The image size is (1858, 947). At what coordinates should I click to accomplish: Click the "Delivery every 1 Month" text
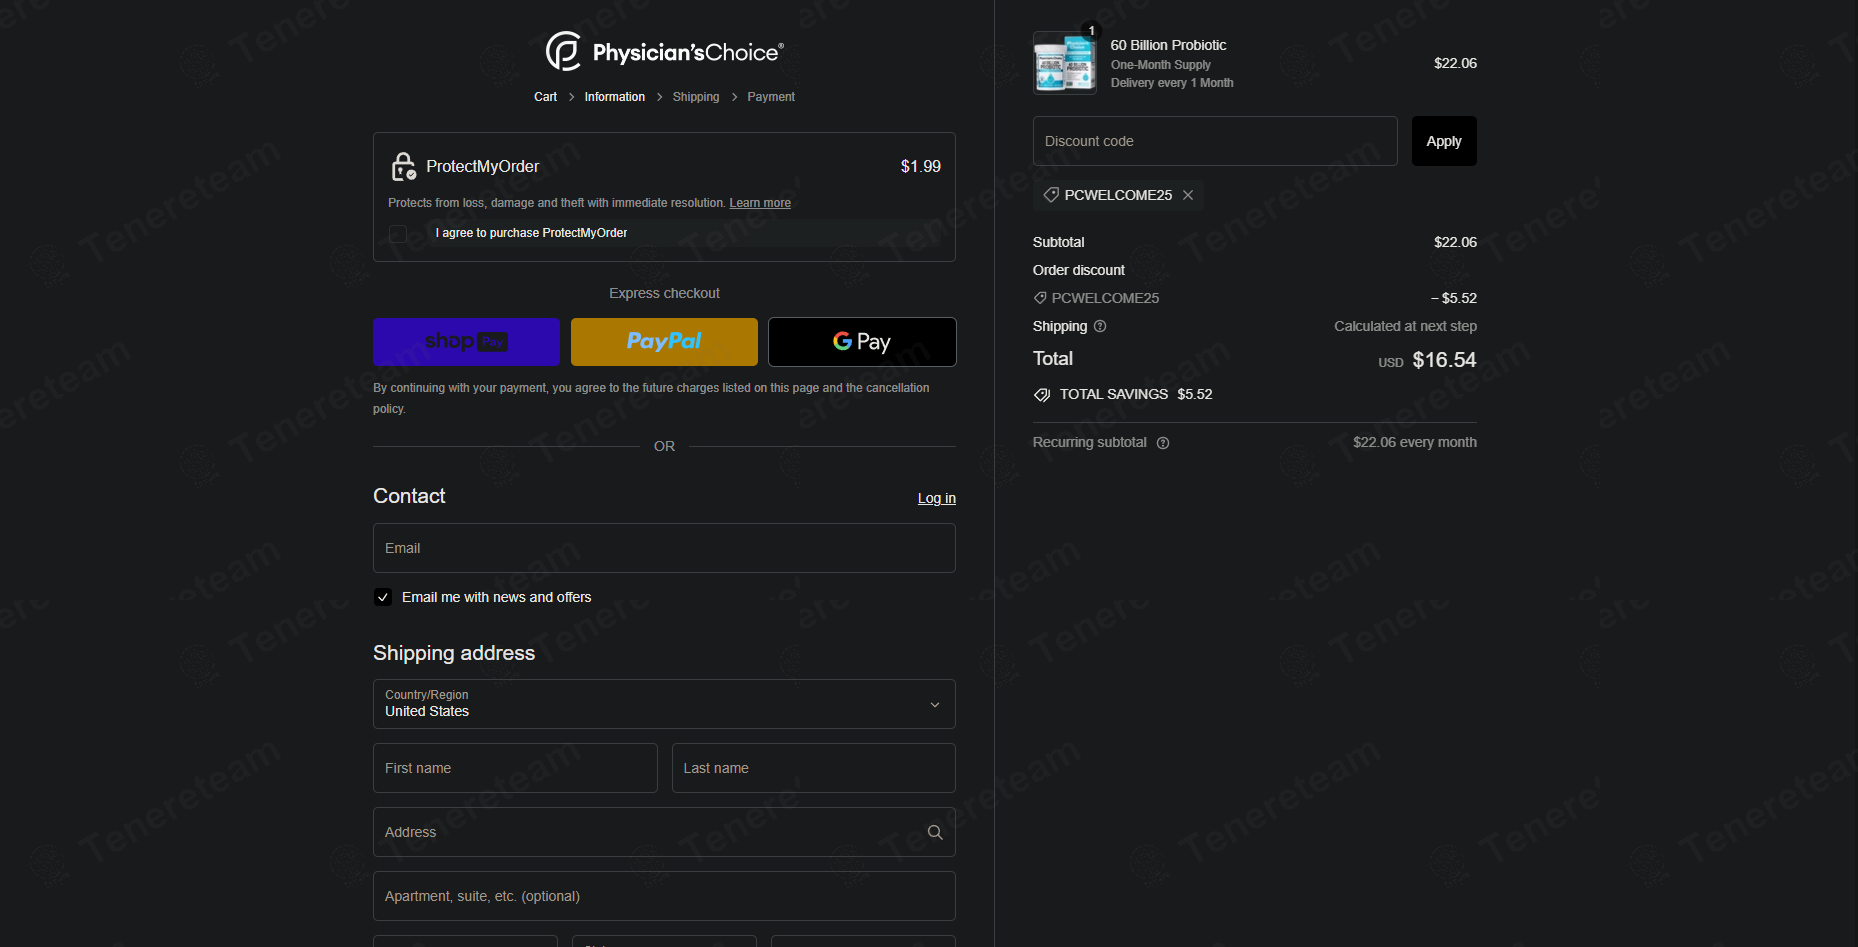1172,83
